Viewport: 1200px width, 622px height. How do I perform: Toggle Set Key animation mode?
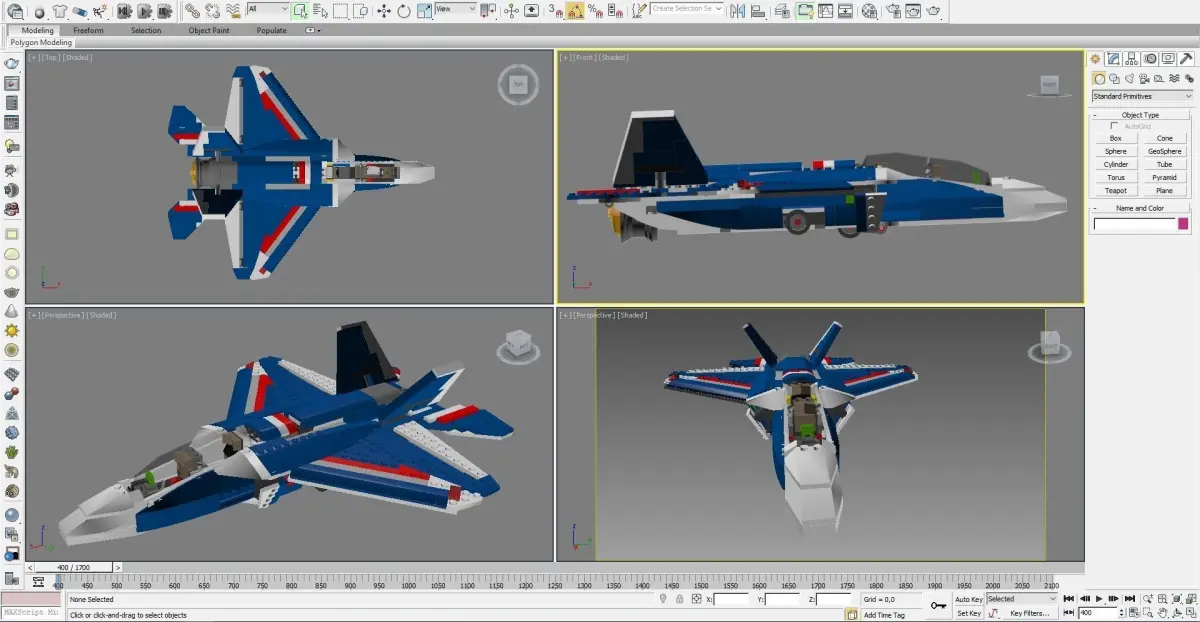coord(969,613)
